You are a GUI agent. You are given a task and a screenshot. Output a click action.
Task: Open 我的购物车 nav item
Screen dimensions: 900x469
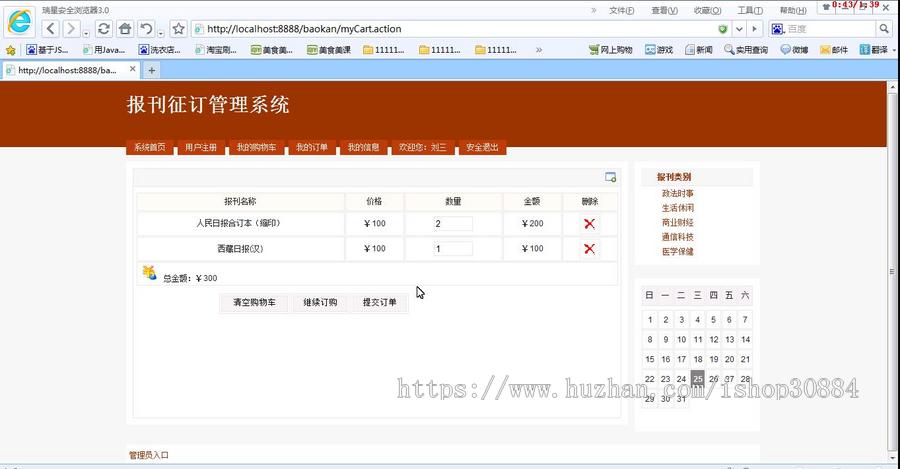[257, 148]
